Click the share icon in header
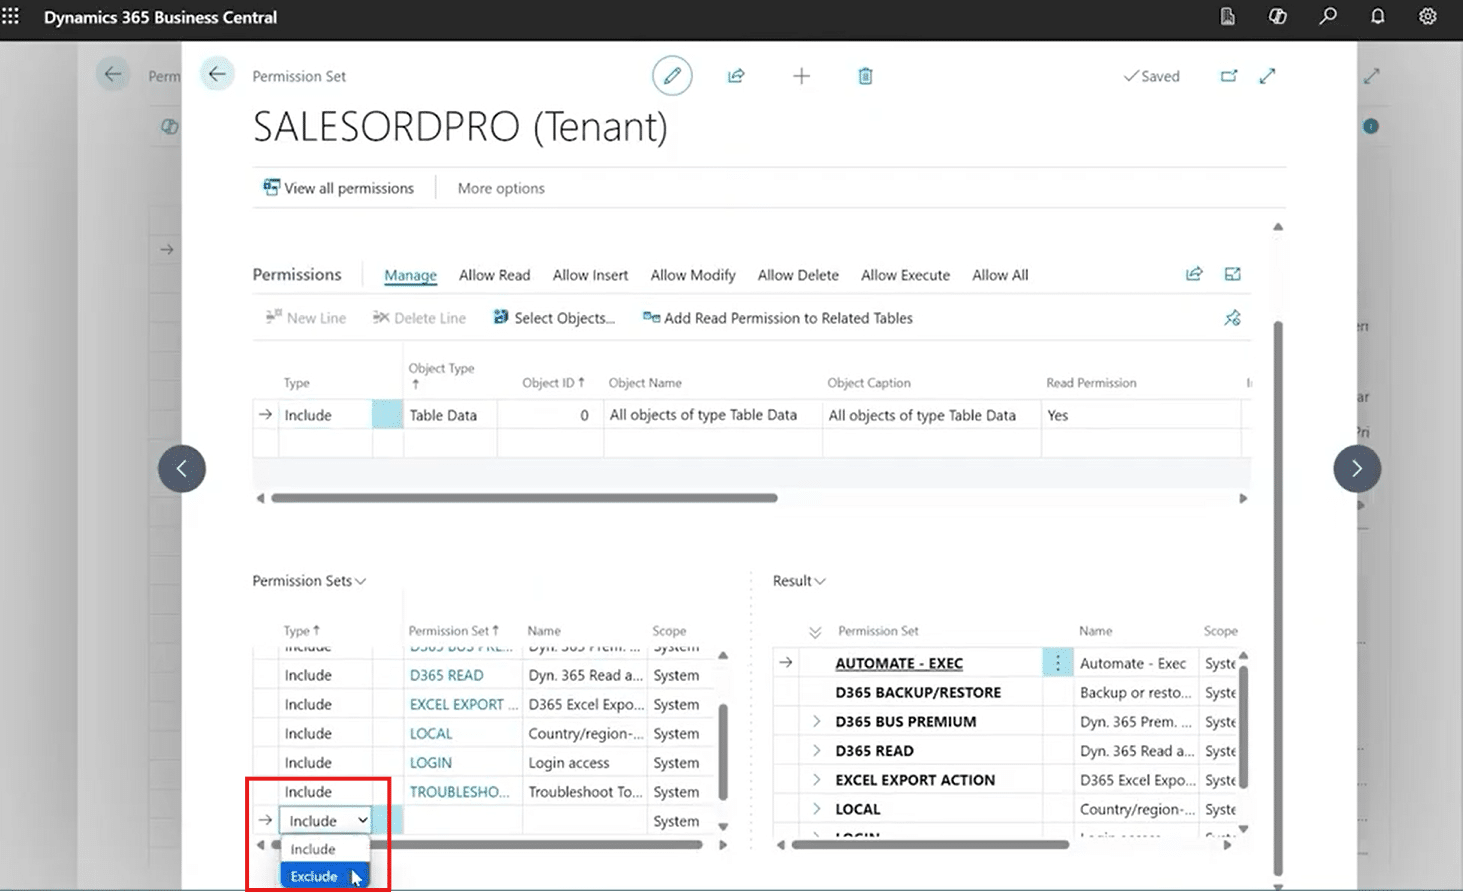This screenshot has width=1463, height=893. [x=736, y=76]
